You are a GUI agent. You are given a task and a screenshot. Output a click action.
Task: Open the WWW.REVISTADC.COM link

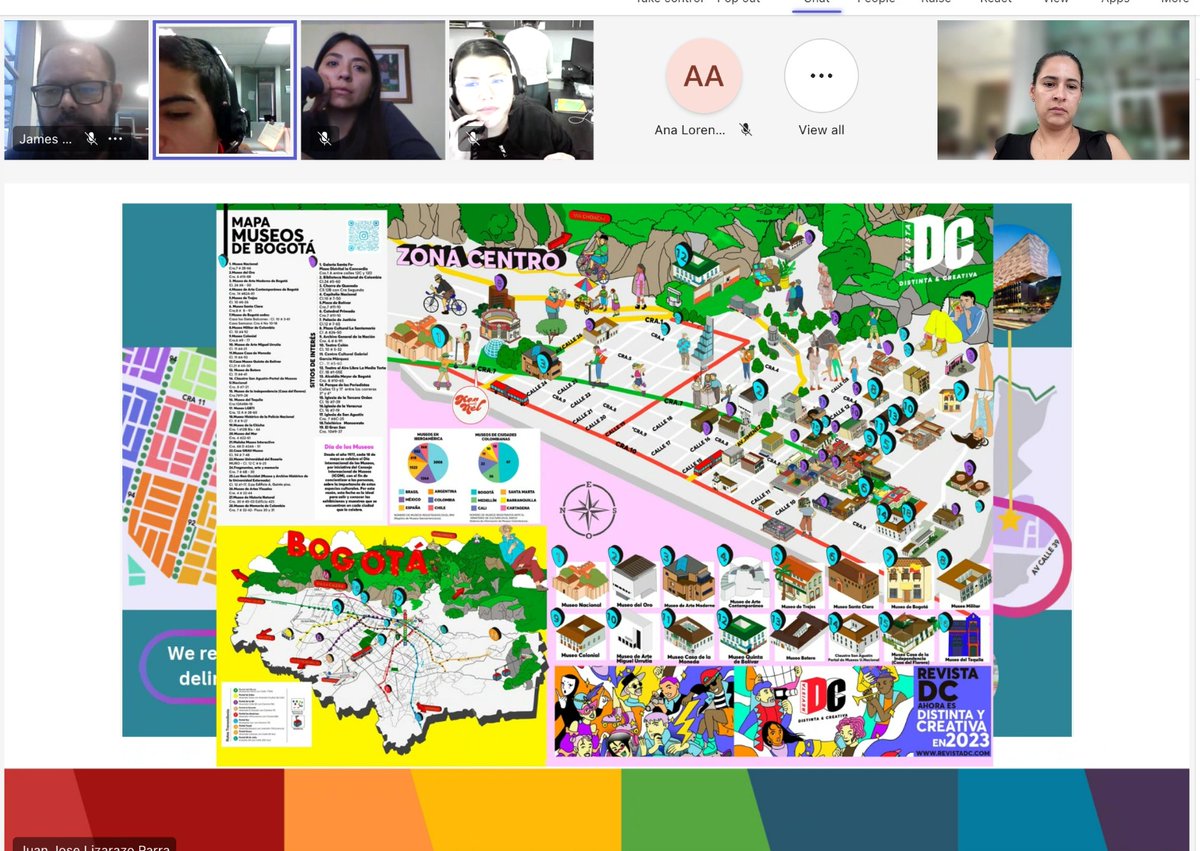point(953,752)
